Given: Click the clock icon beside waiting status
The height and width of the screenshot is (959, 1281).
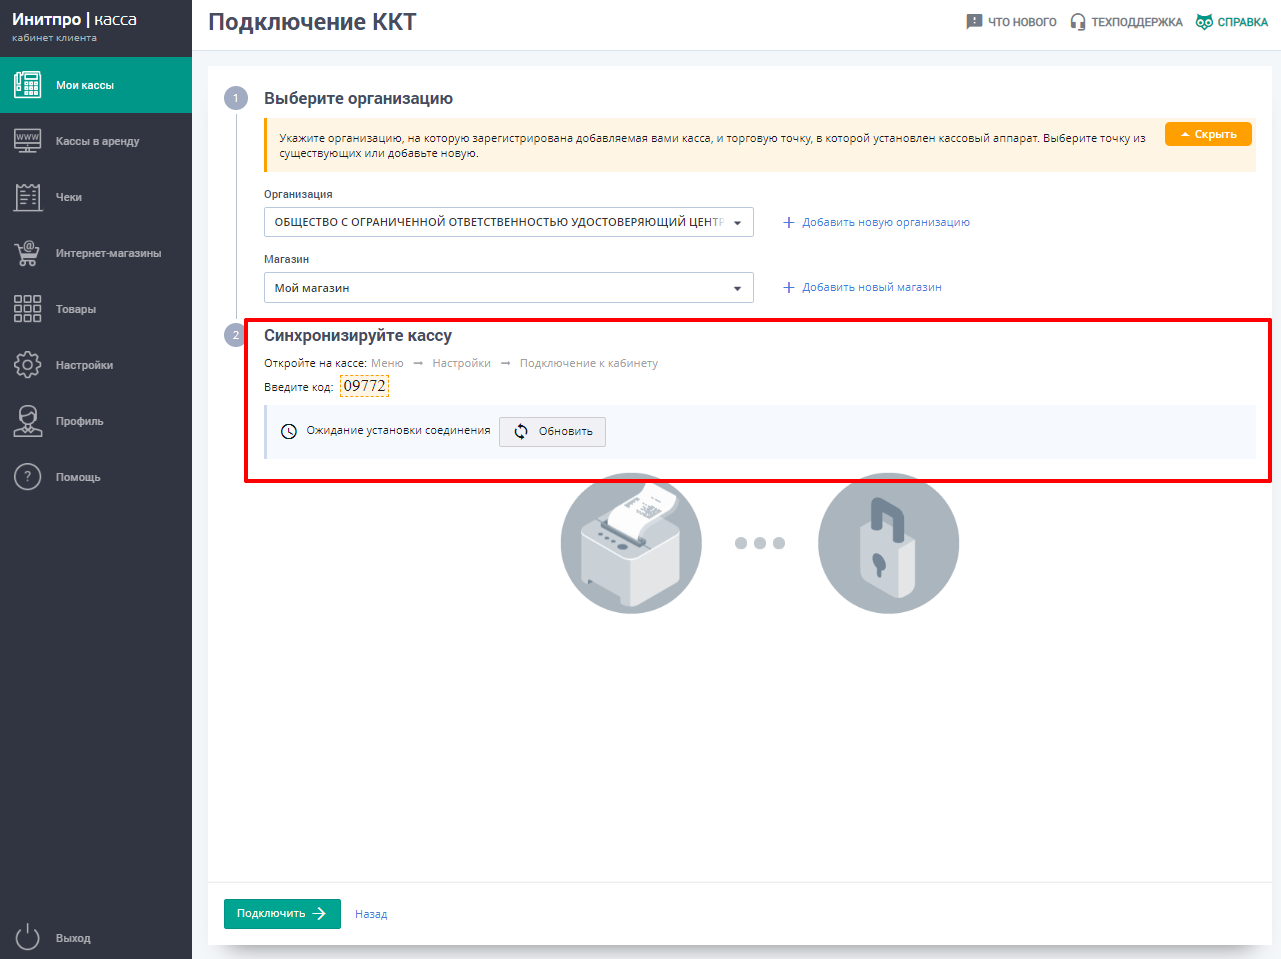Looking at the screenshot, I should (289, 431).
